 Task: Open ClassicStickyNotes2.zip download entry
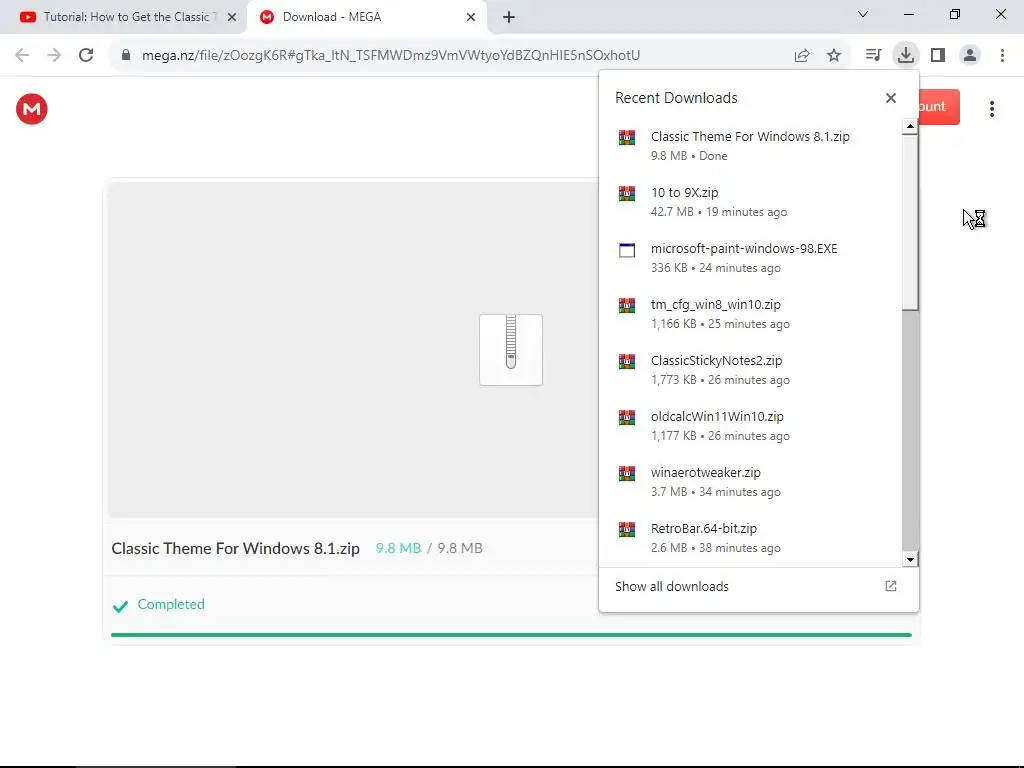tap(750, 370)
